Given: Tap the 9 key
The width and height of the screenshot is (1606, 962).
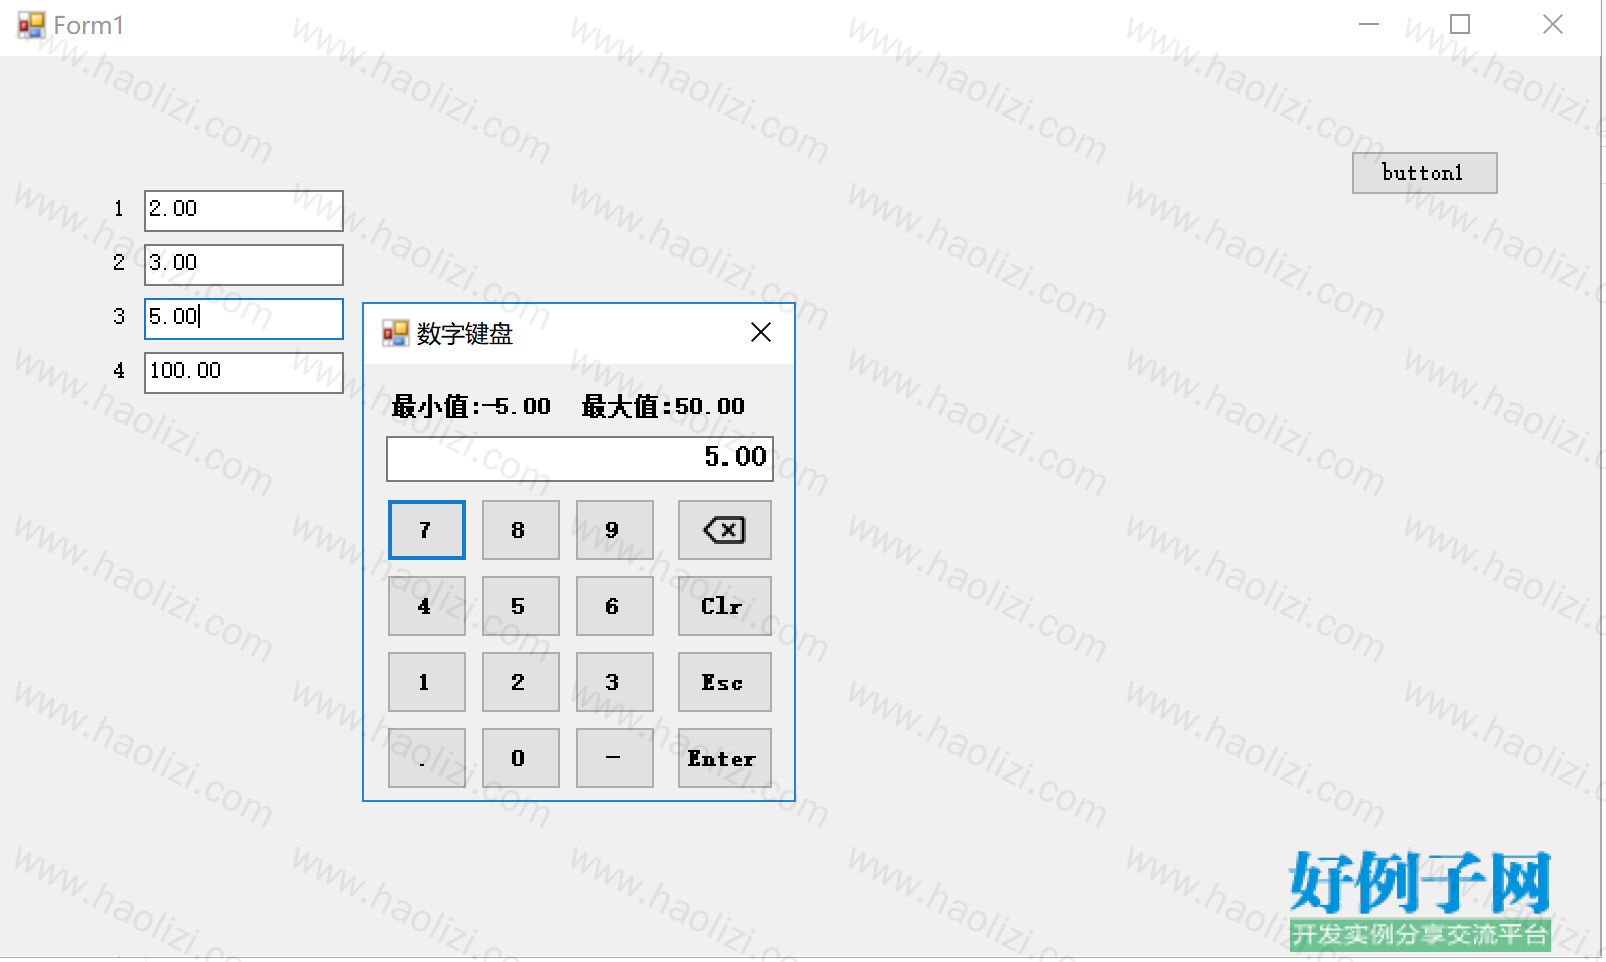Looking at the screenshot, I should [x=614, y=530].
